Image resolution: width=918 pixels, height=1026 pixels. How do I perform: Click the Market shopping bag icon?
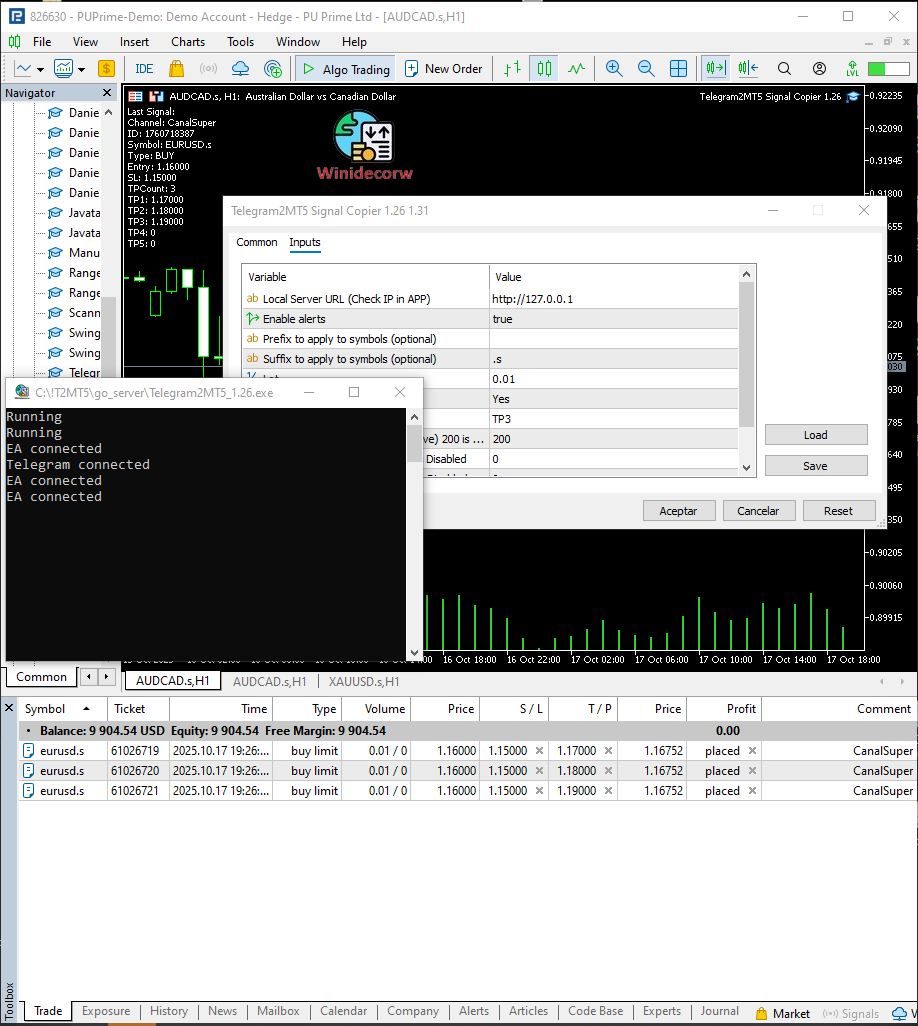177,69
